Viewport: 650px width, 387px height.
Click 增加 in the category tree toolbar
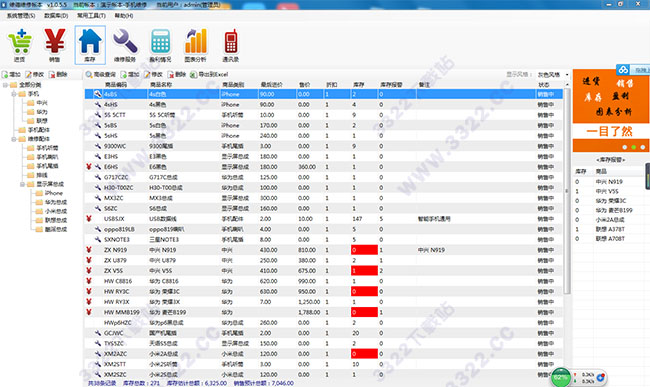pyautogui.click(x=11, y=75)
